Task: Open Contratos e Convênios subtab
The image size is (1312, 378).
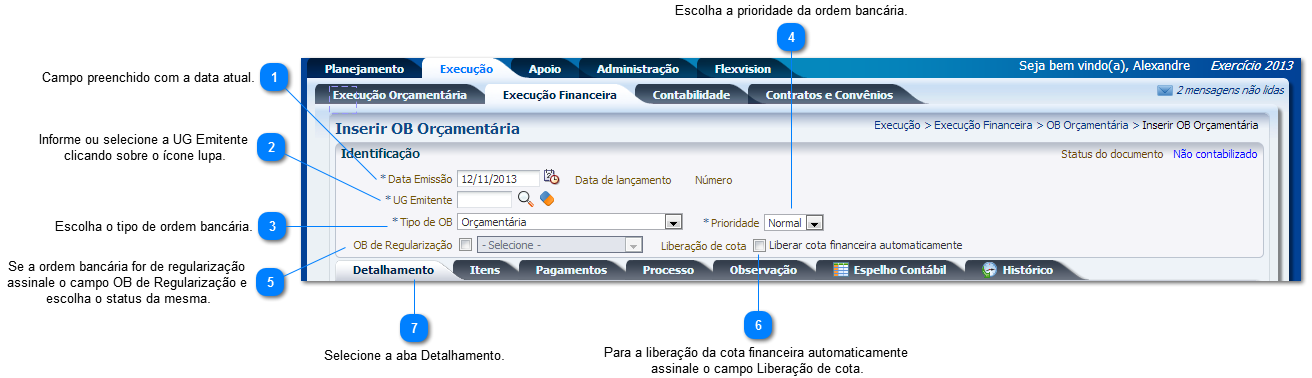Action: 829,95
